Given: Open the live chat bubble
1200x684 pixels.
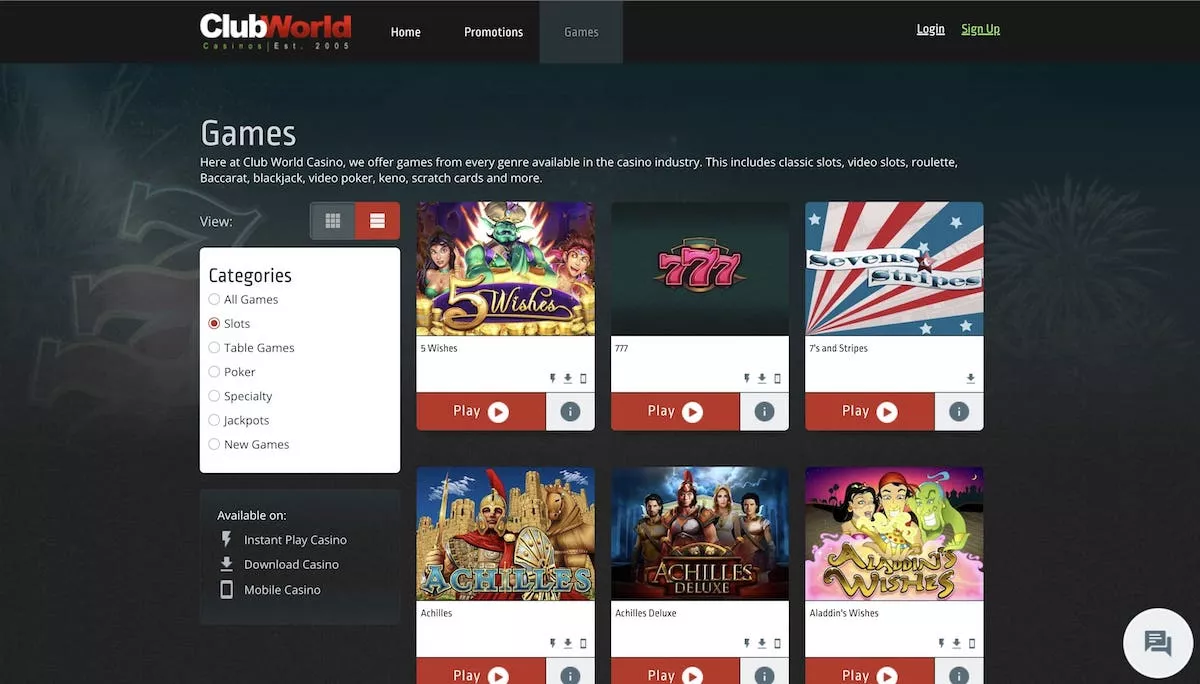Looking at the screenshot, I should coord(1157,643).
